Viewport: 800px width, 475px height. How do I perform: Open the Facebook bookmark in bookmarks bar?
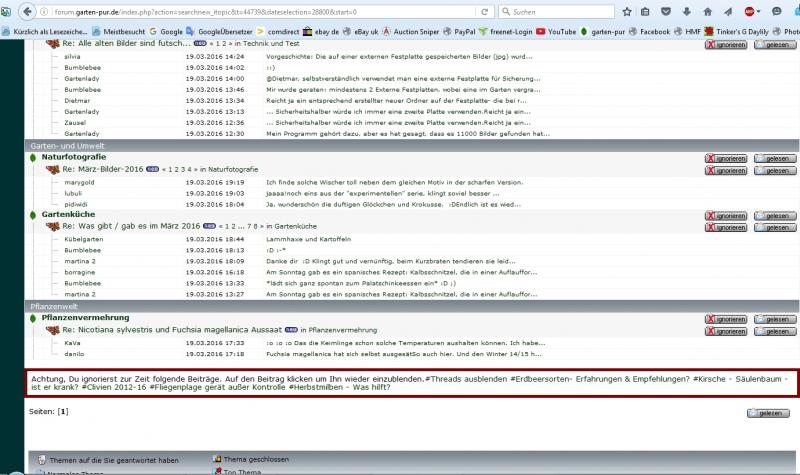click(655, 31)
